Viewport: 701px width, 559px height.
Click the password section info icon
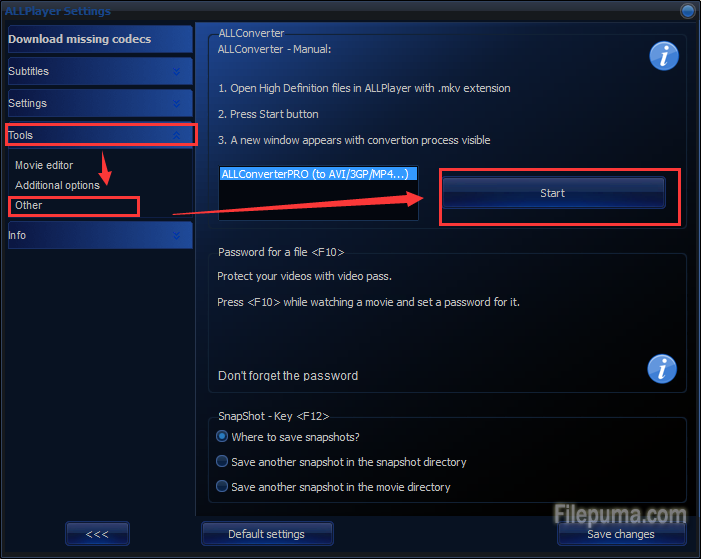coord(662,369)
